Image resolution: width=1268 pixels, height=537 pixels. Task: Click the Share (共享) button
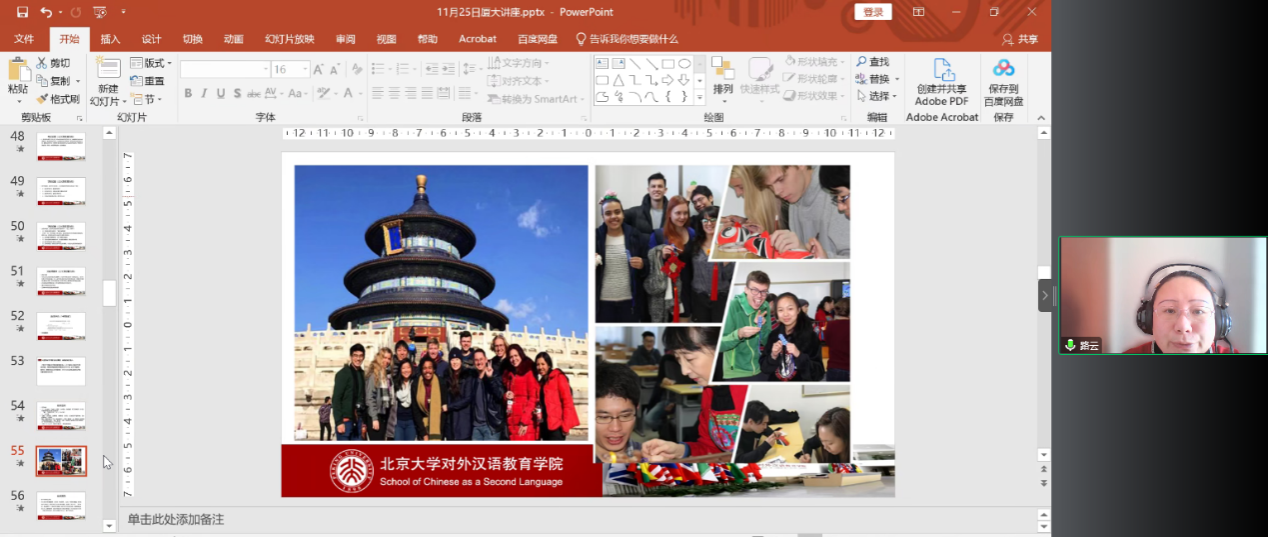1020,39
